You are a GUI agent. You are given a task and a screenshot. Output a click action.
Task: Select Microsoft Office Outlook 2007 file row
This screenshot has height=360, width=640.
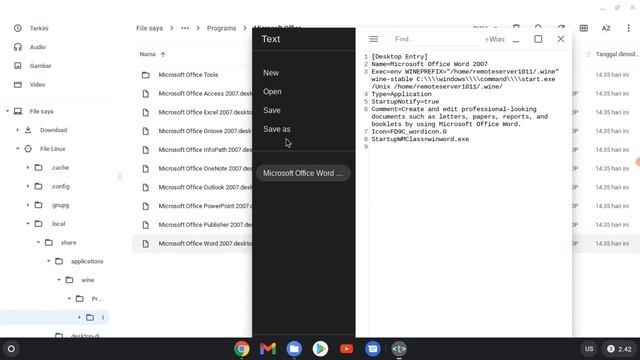click(193, 187)
